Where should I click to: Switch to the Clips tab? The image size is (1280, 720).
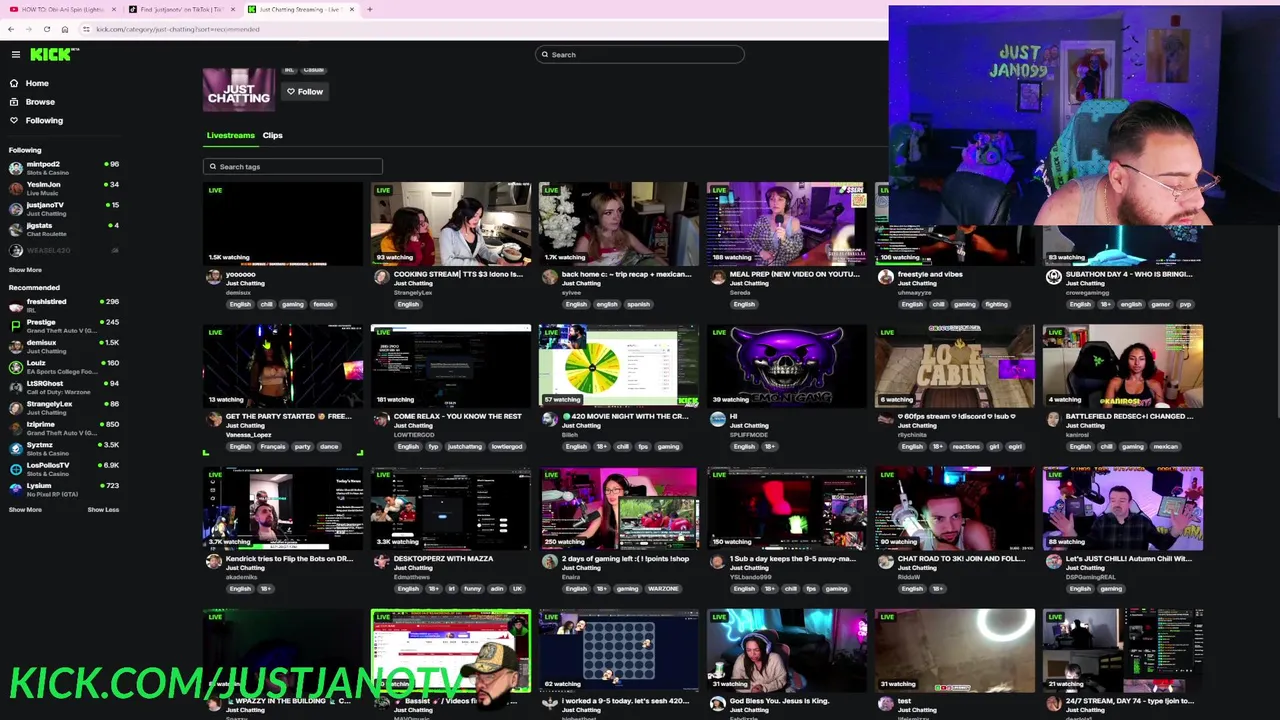[x=272, y=135]
